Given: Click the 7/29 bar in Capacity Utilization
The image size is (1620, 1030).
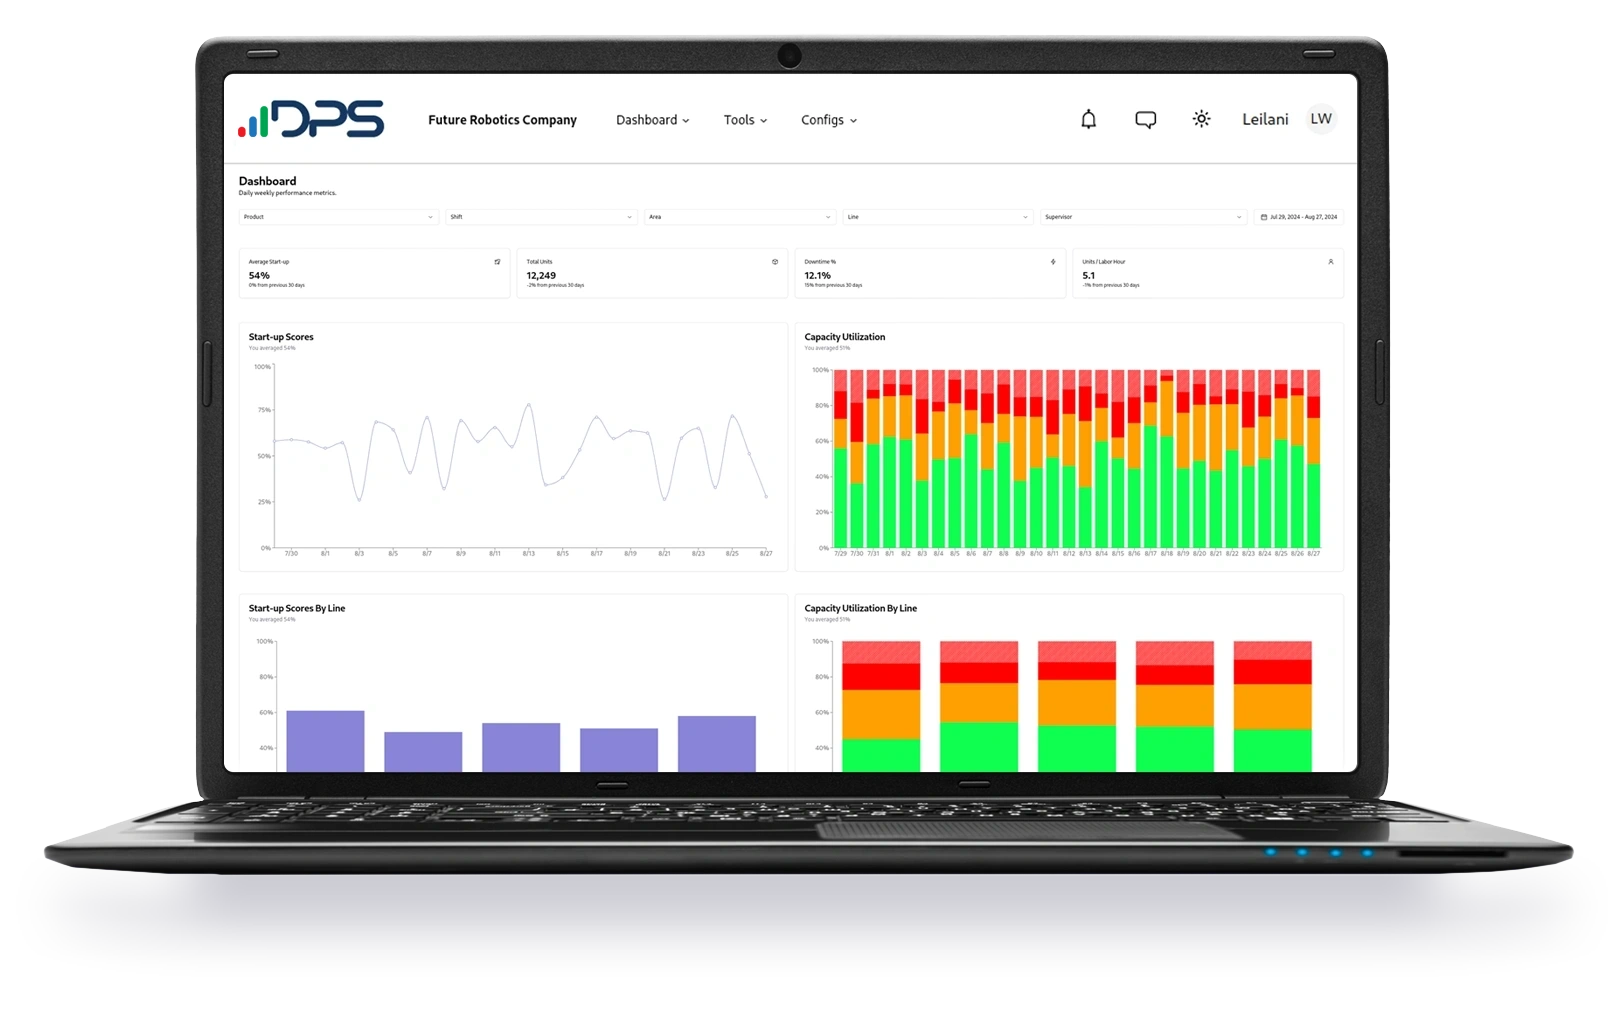Looking at the screenshot, I should click(840, 459).
